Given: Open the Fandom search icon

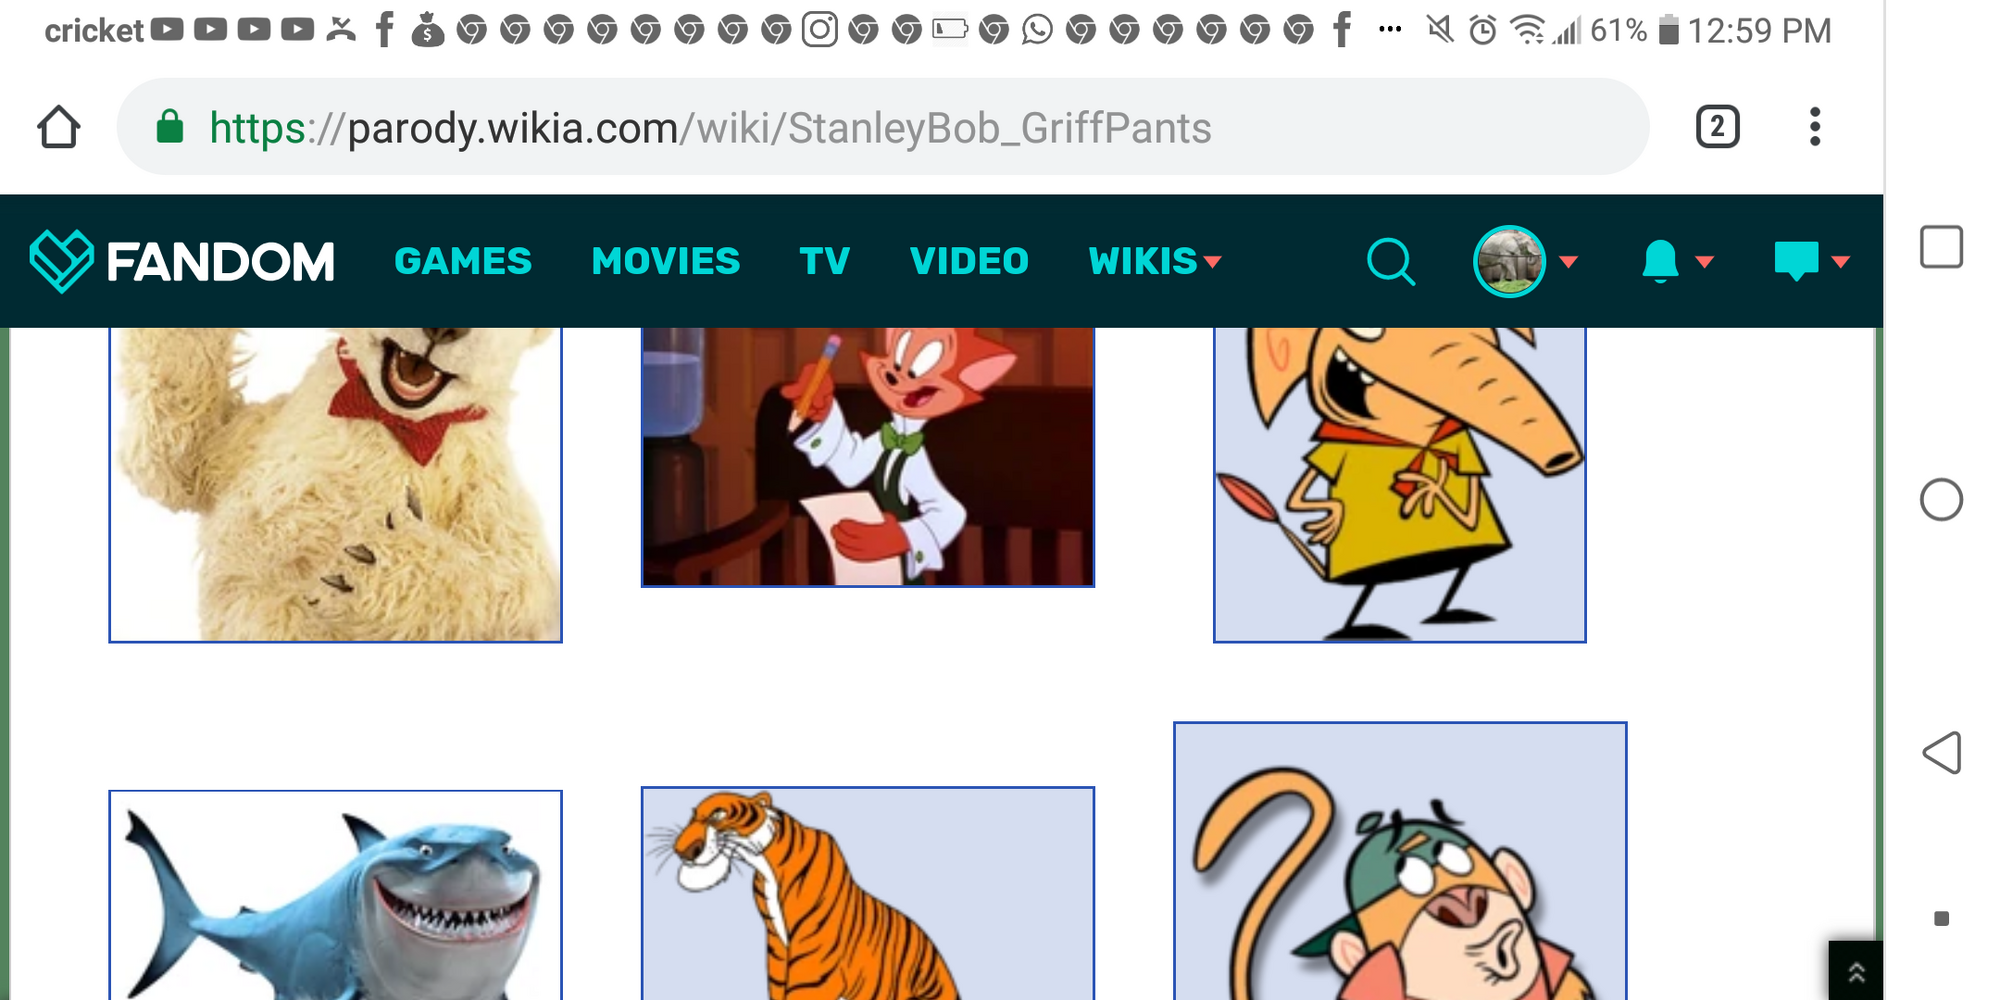Looking at the screenshot, I should click(x=1390, y=262).
